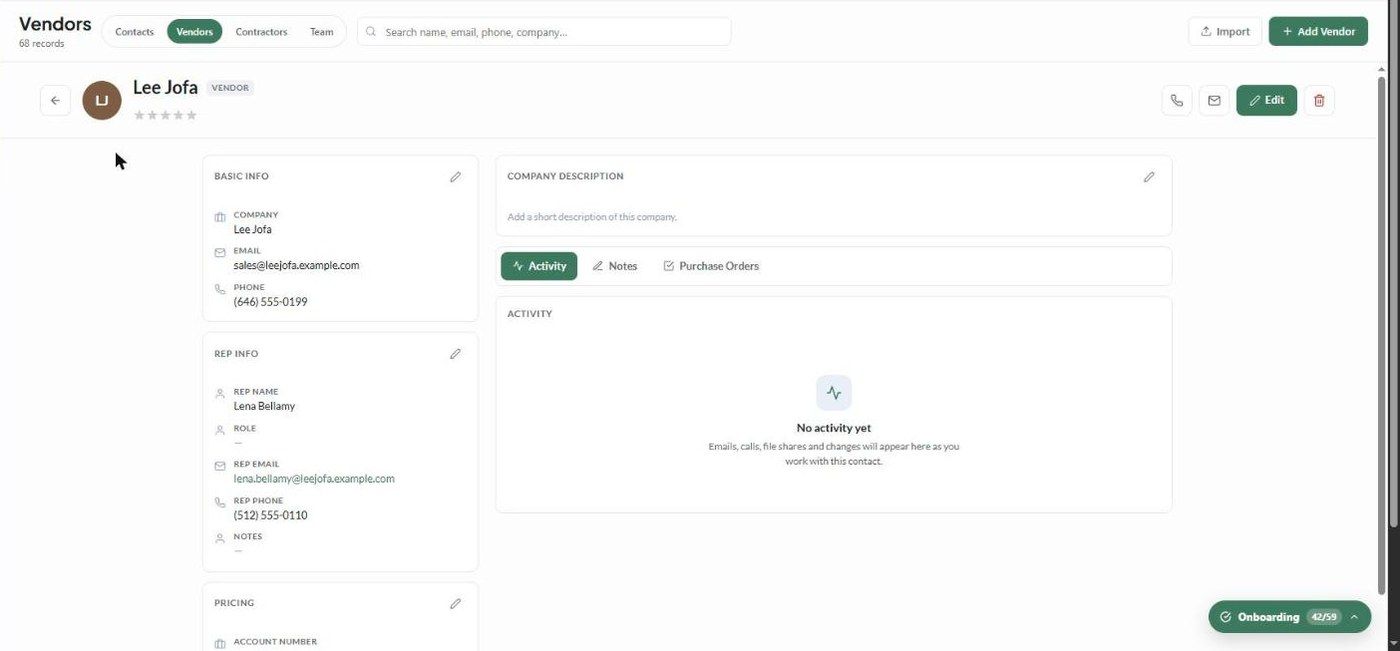Screen dimensions: 1400x651
Task: Click the Import button
Action: tap(1225, 31)
